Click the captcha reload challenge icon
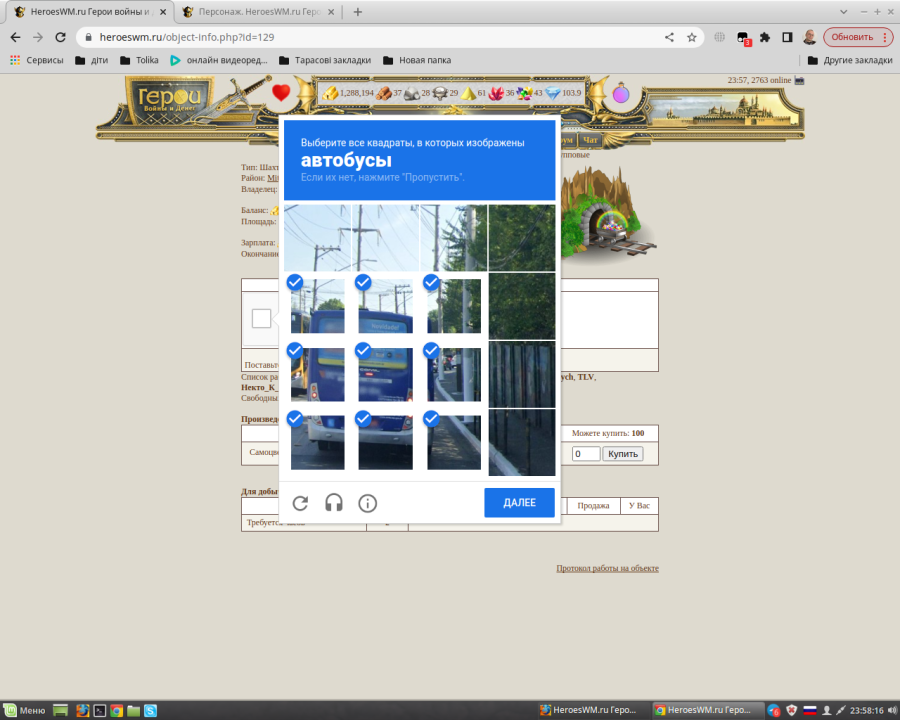The height and width of the screenshot is (720, 900). click(300, 503)
